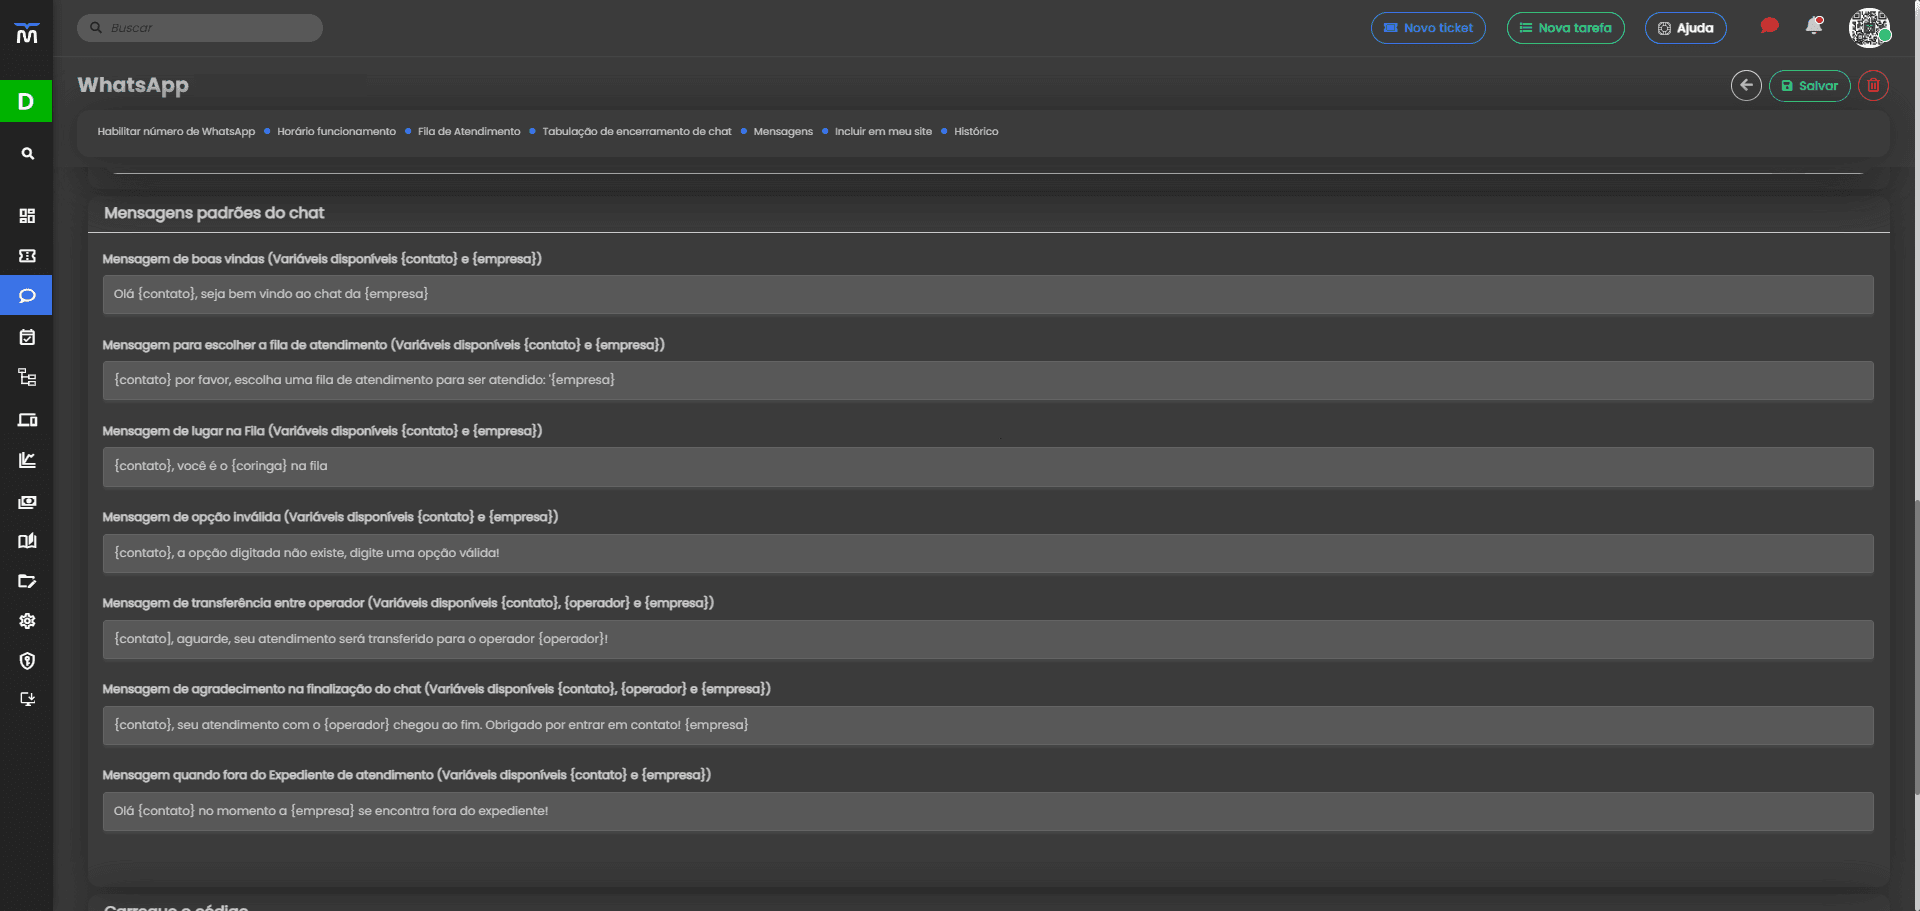Click the Nova tarefa button
The image size is (1920, 911).
coord(1566,28)
